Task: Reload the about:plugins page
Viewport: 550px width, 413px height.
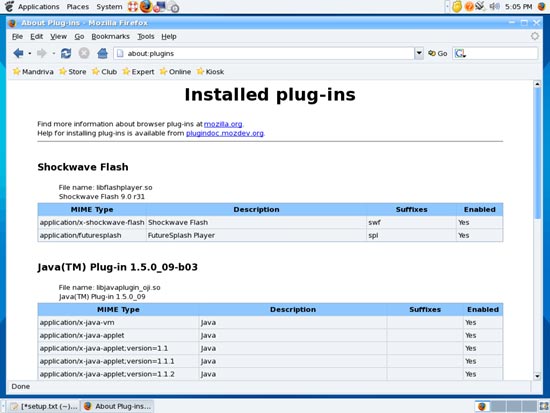Action: pyautogui.click(x=66, y=53)
